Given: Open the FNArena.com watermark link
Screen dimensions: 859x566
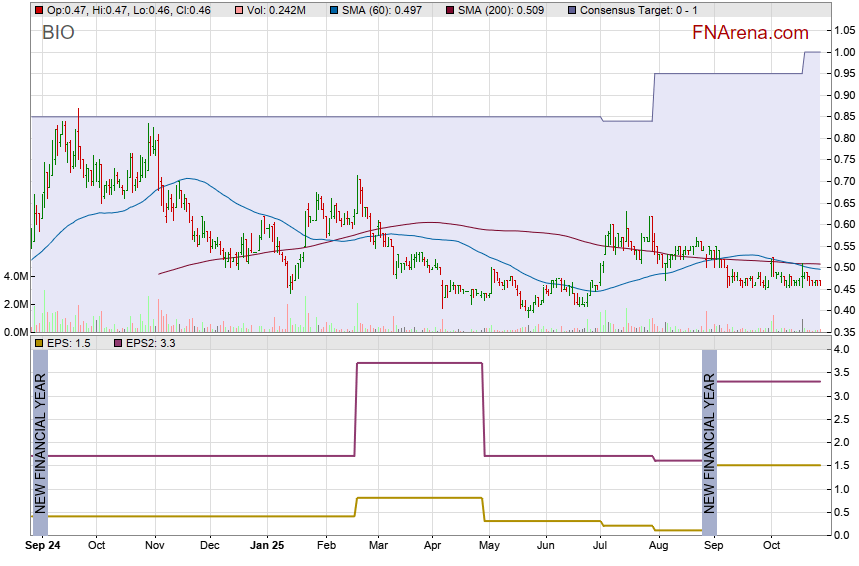Looking at the screenshot, I should pos(750,33).
